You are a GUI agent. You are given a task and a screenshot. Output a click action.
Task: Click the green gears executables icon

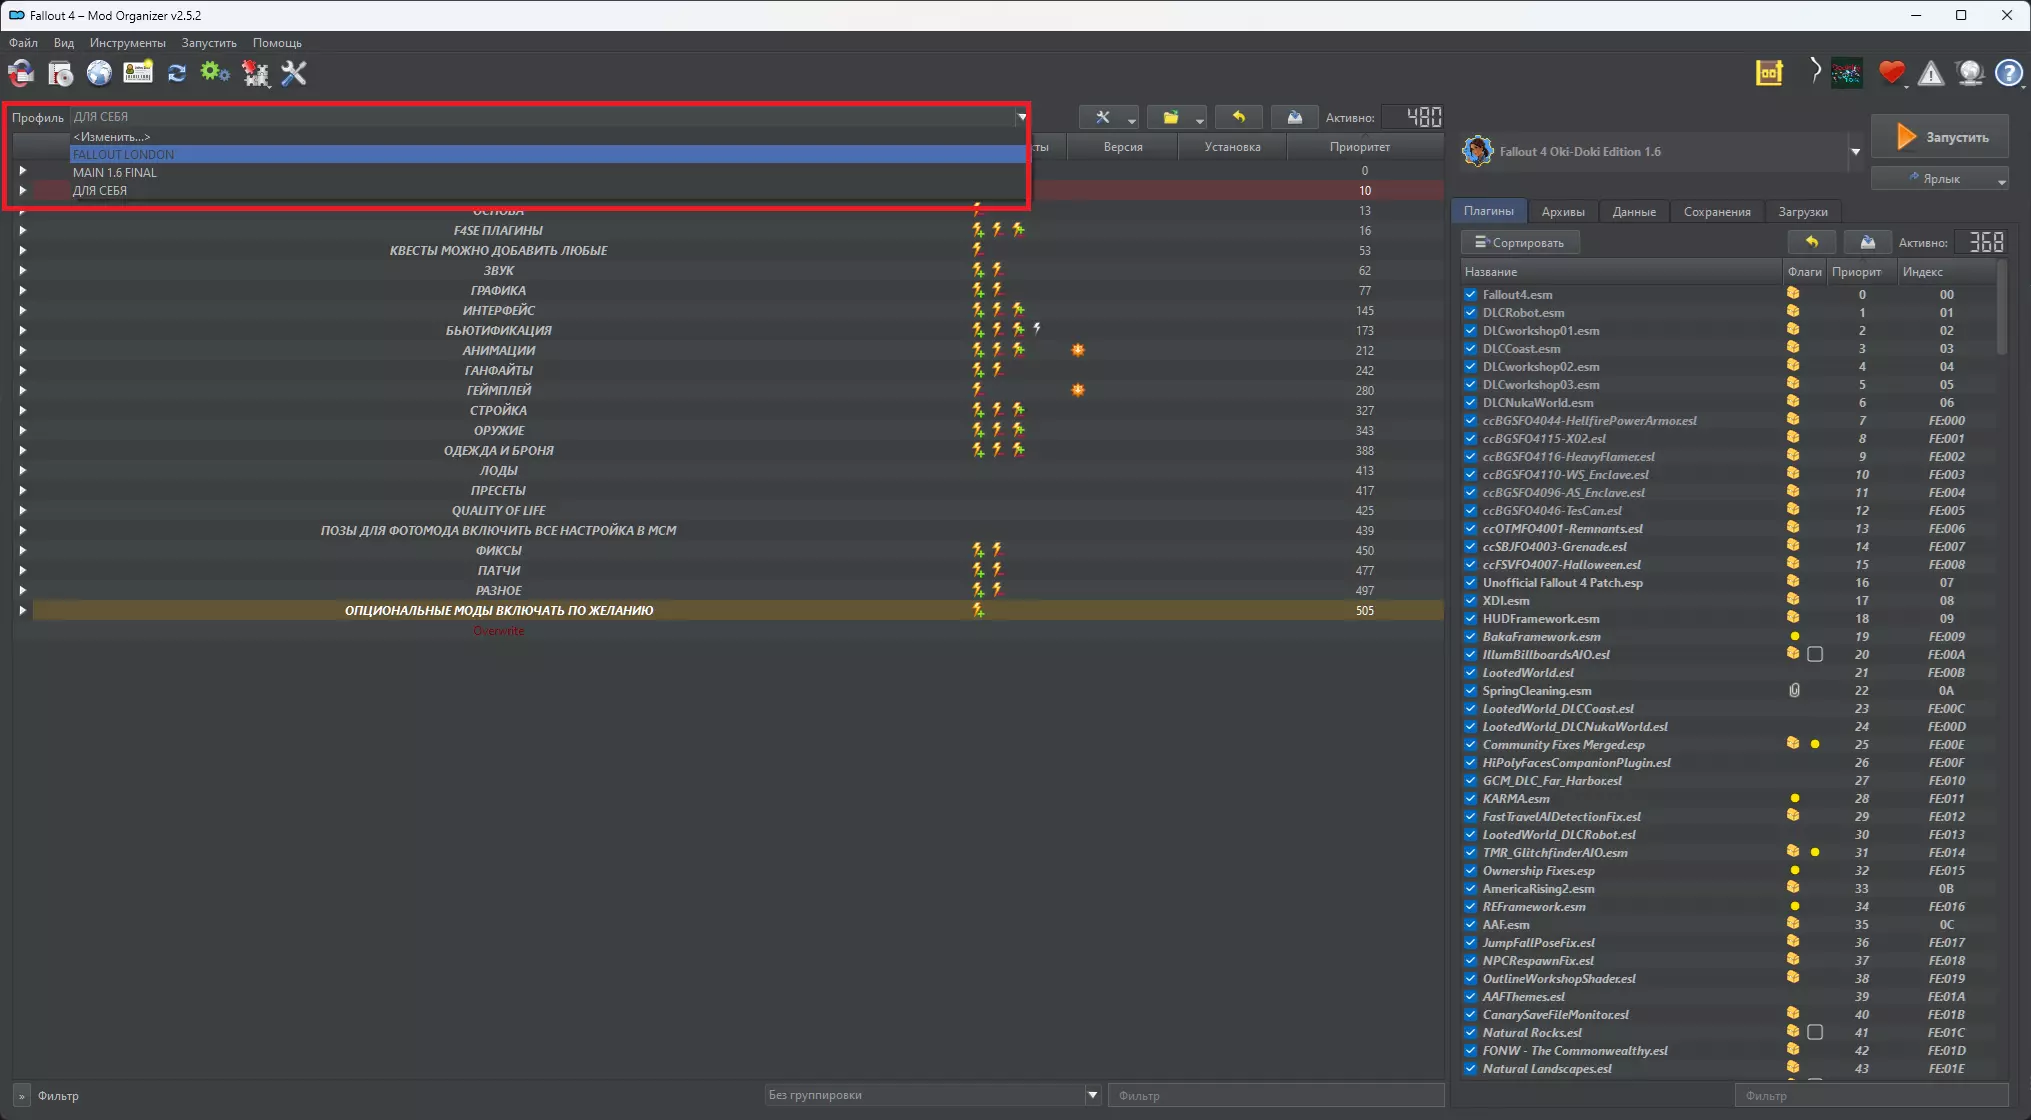coord(215,73)
